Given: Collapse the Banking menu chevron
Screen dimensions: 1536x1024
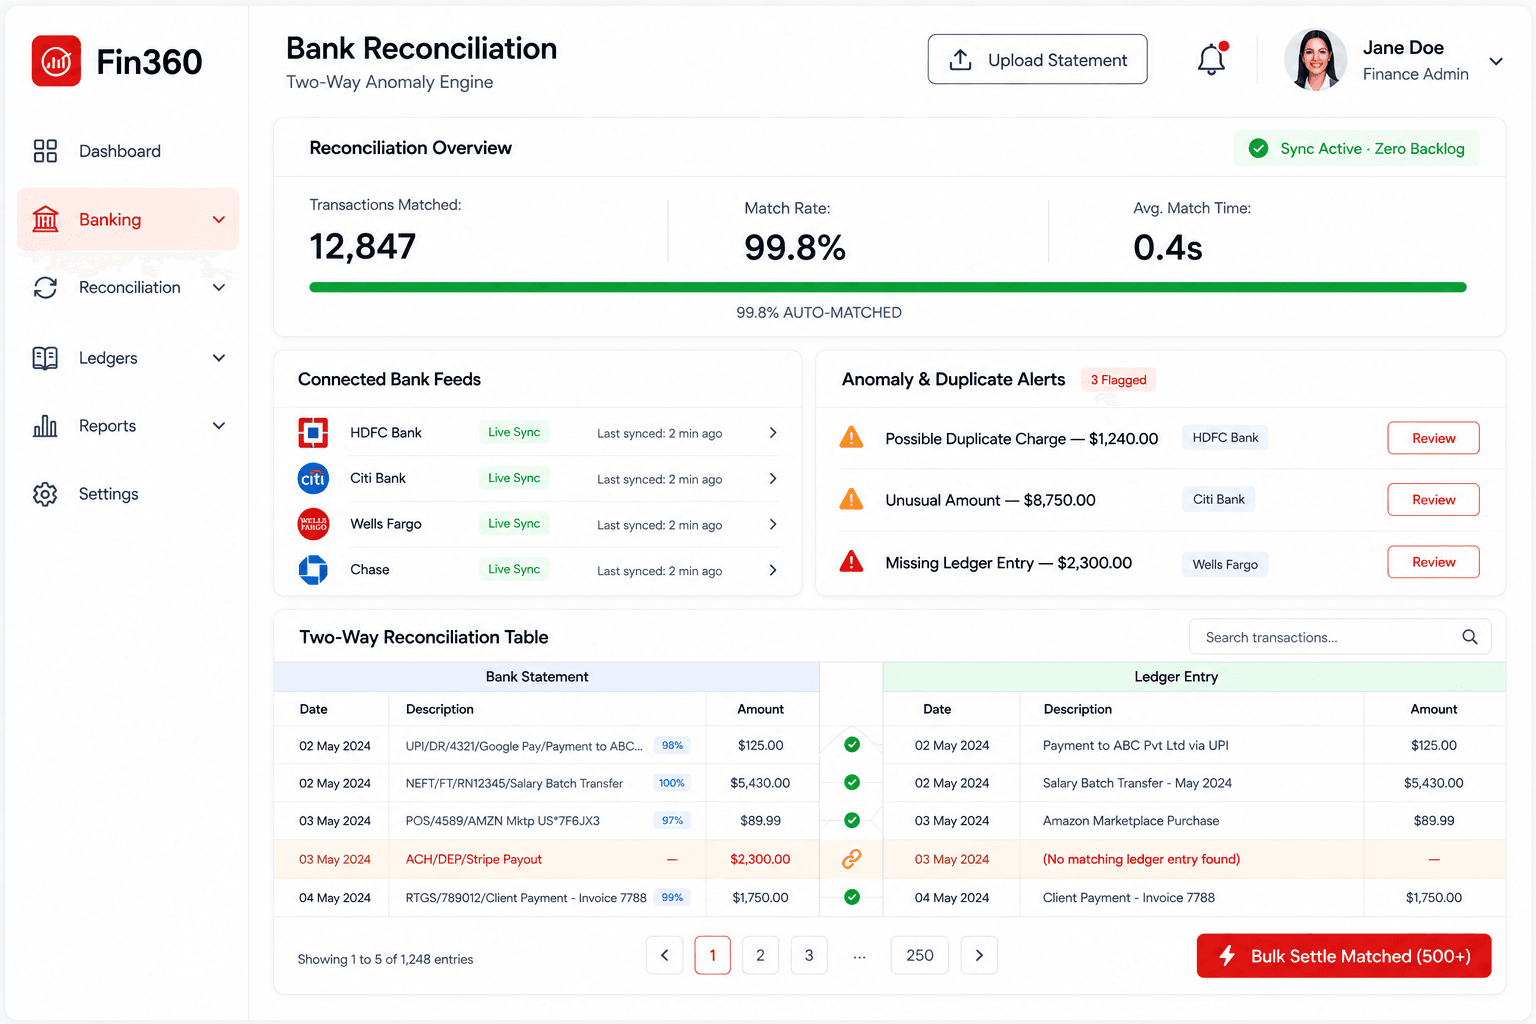Looking at the screenshot, I should pos(219,220).
